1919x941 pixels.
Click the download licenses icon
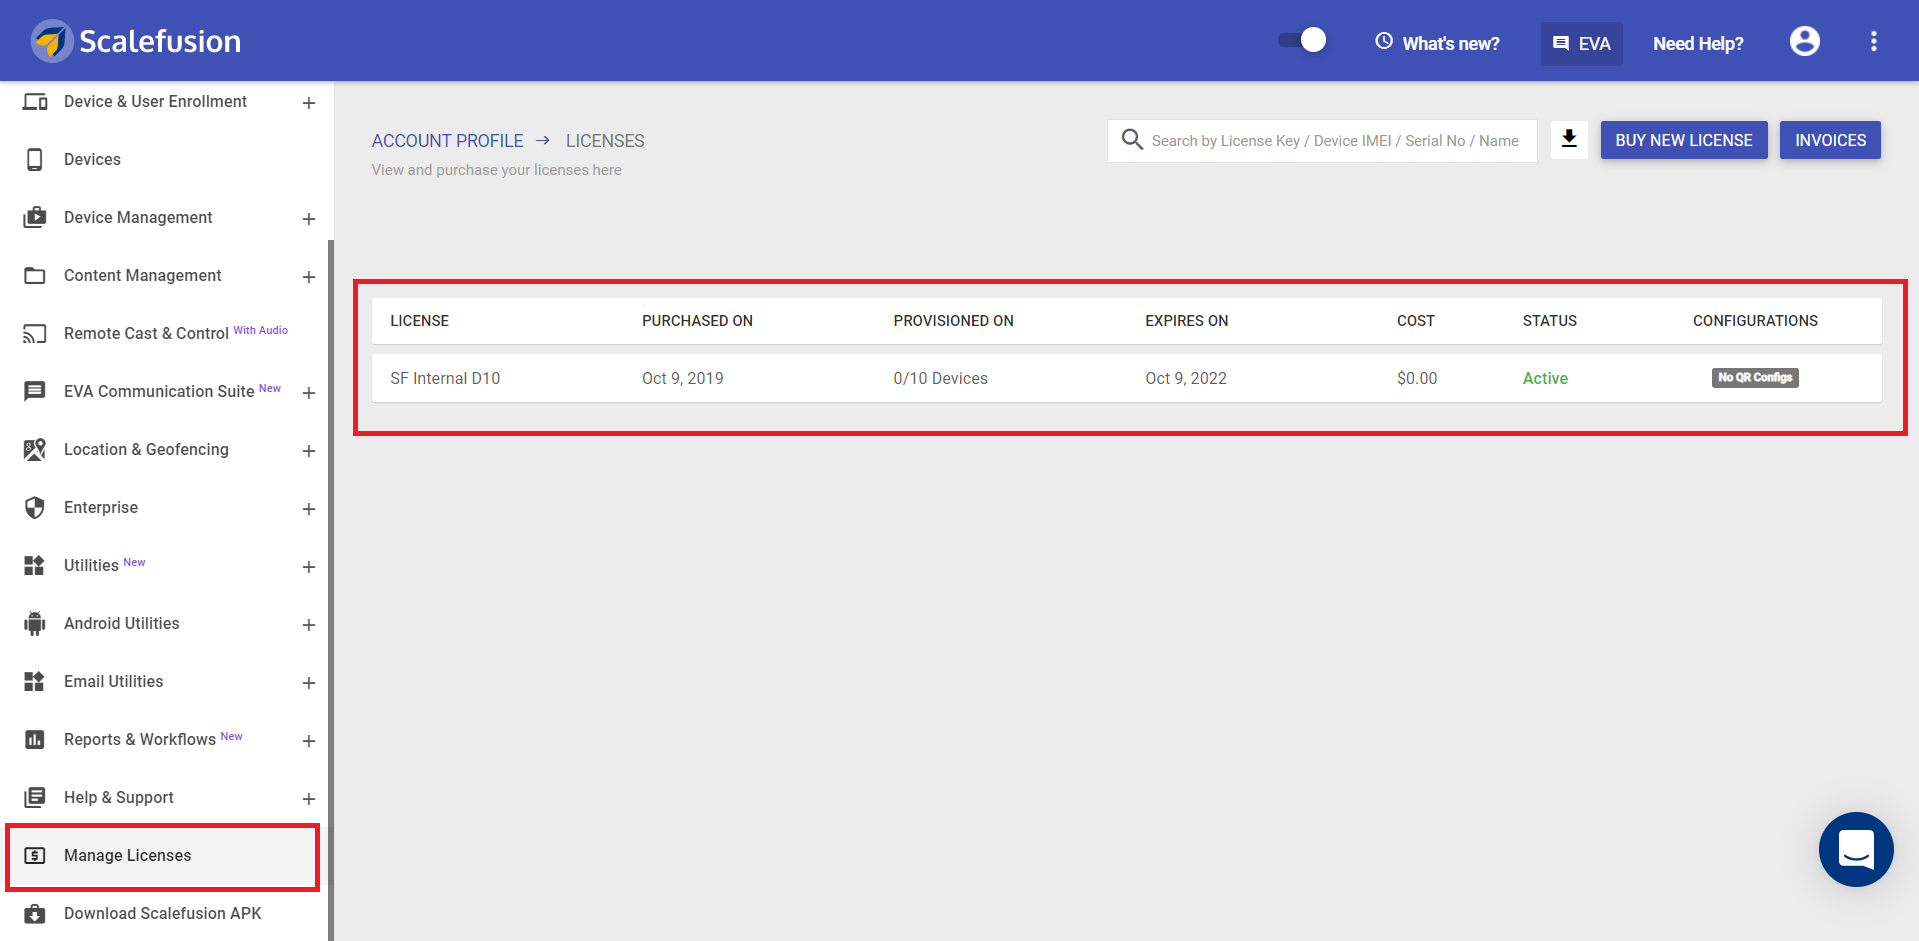1569,140
